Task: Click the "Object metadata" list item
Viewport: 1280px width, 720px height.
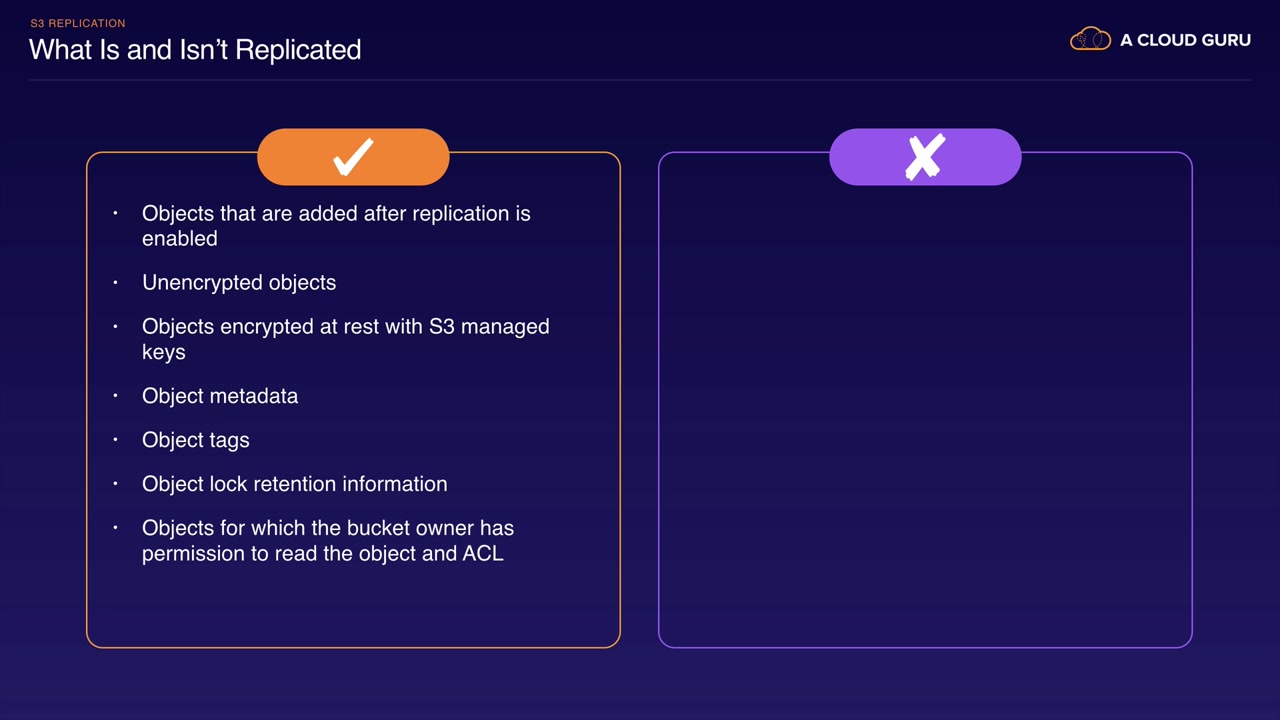Action: pos(220,396)
